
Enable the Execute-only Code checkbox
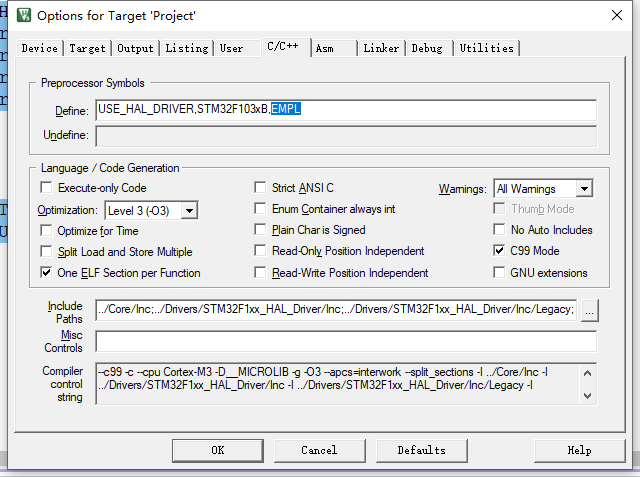pyautogui.click(x=46, y=188)
